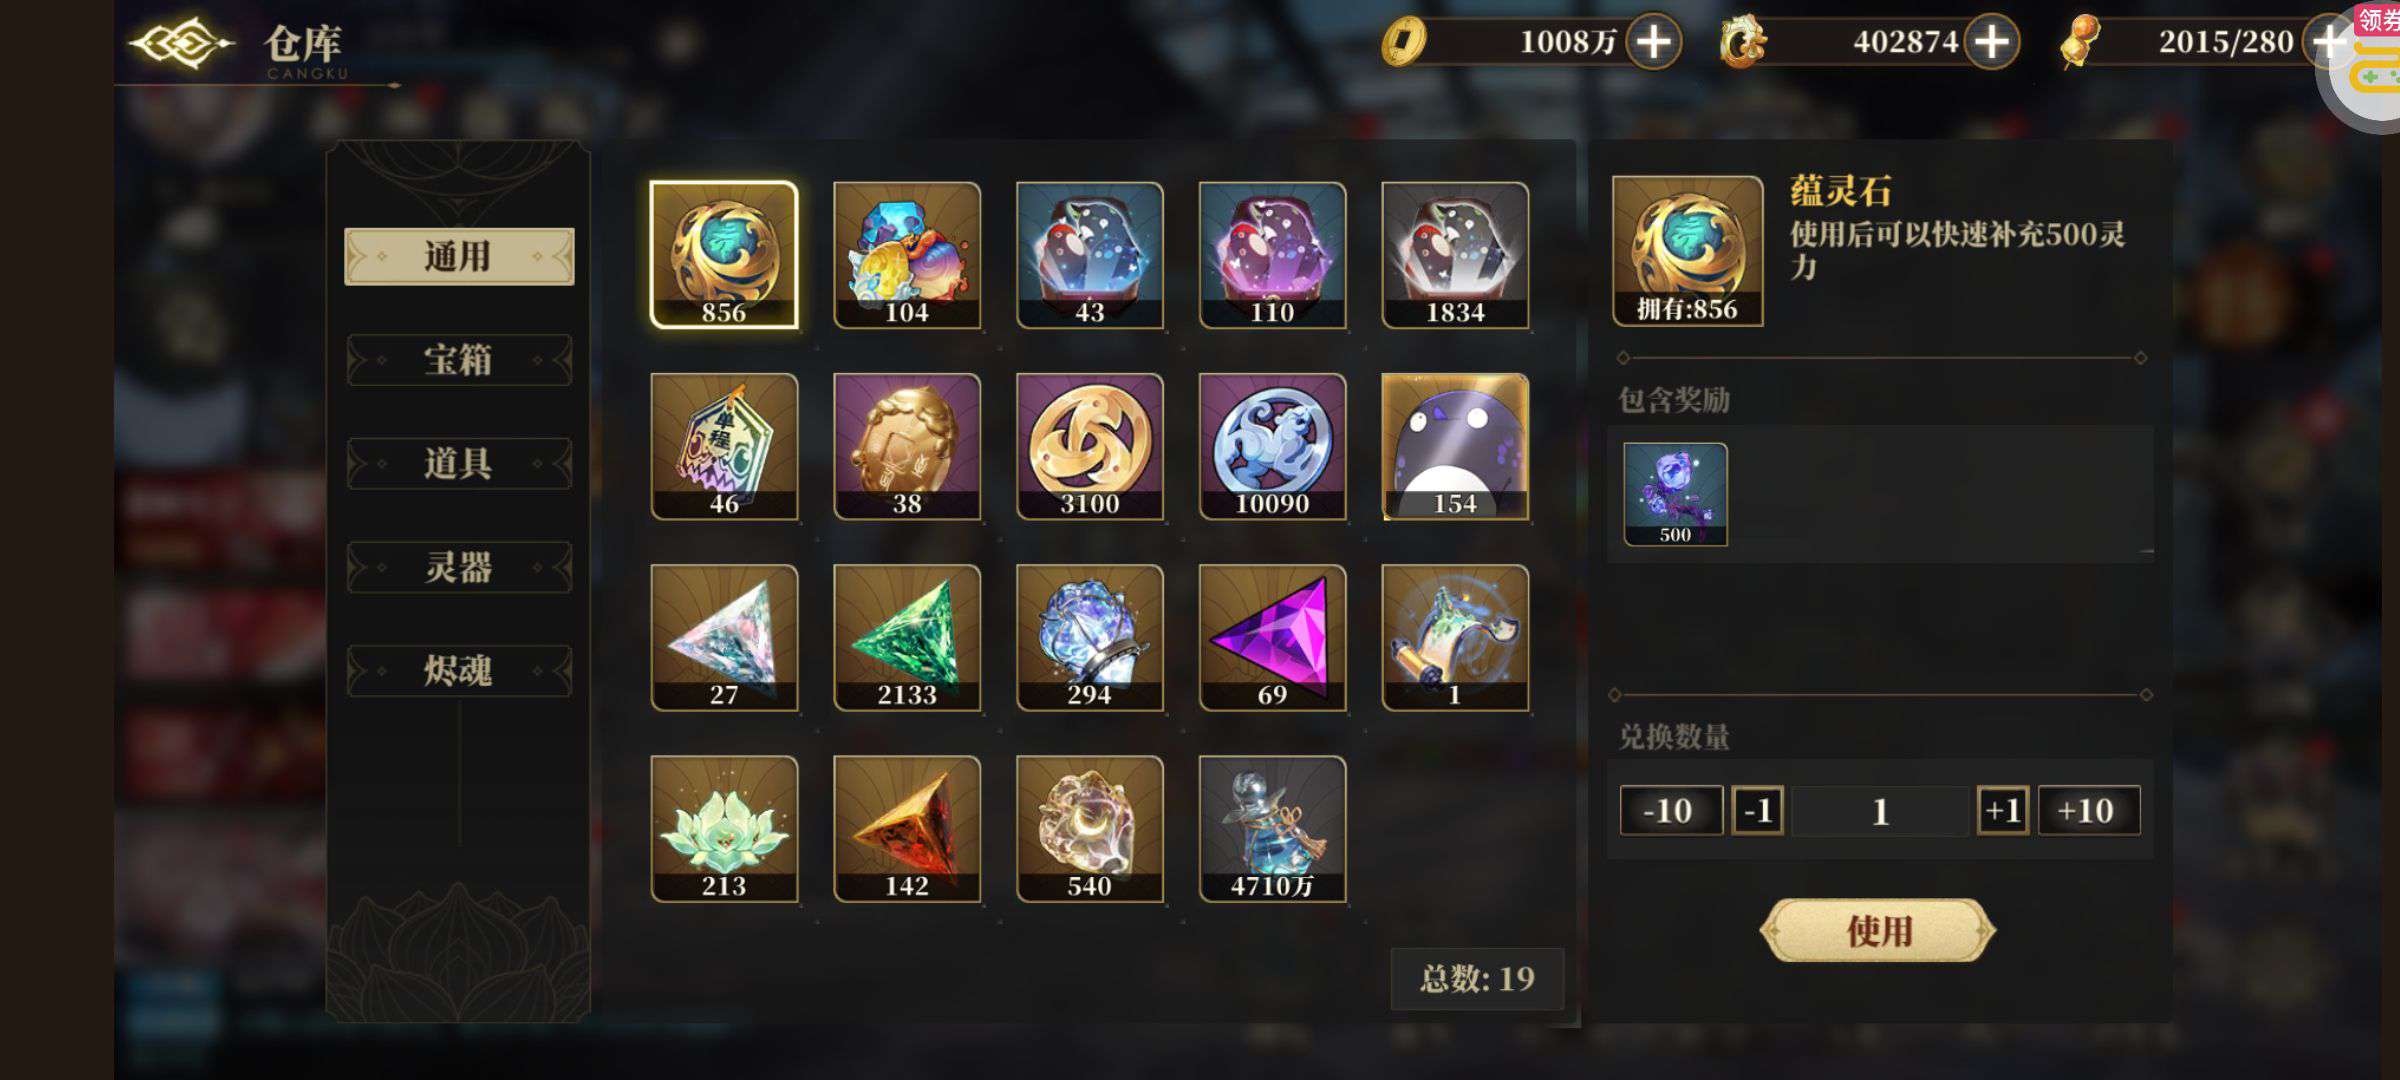Viewport: 2400px width, 1080px height.
Task: Select the purple triangular gem with count 69
Action: click(1272, 637)
